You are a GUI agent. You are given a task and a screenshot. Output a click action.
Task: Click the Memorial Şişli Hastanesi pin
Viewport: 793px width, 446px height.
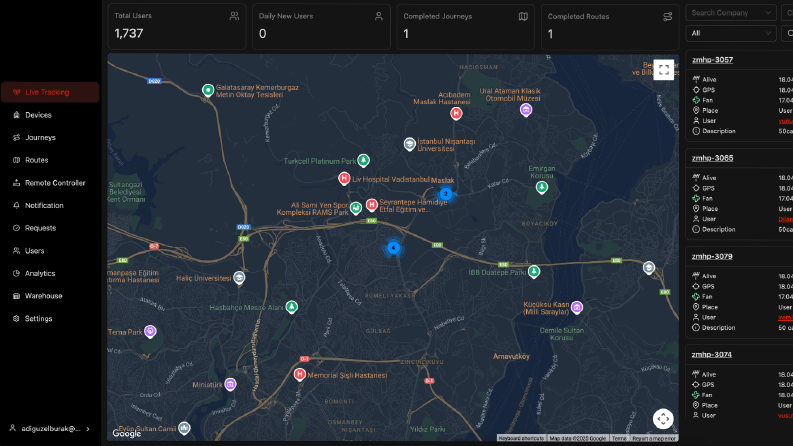(299, 374)
